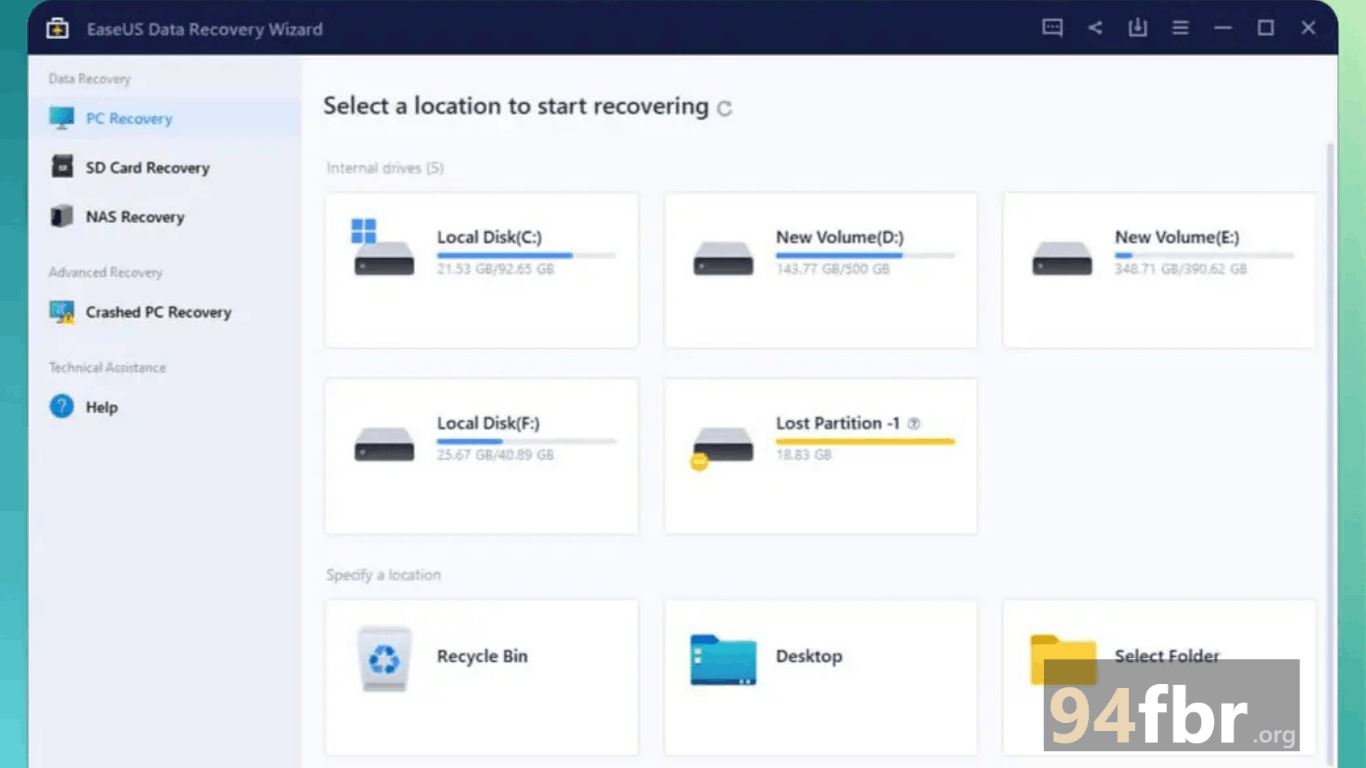1366x768 pixels.
Task: Select the Local Disk(F:) label
Action: pos(488,423)
